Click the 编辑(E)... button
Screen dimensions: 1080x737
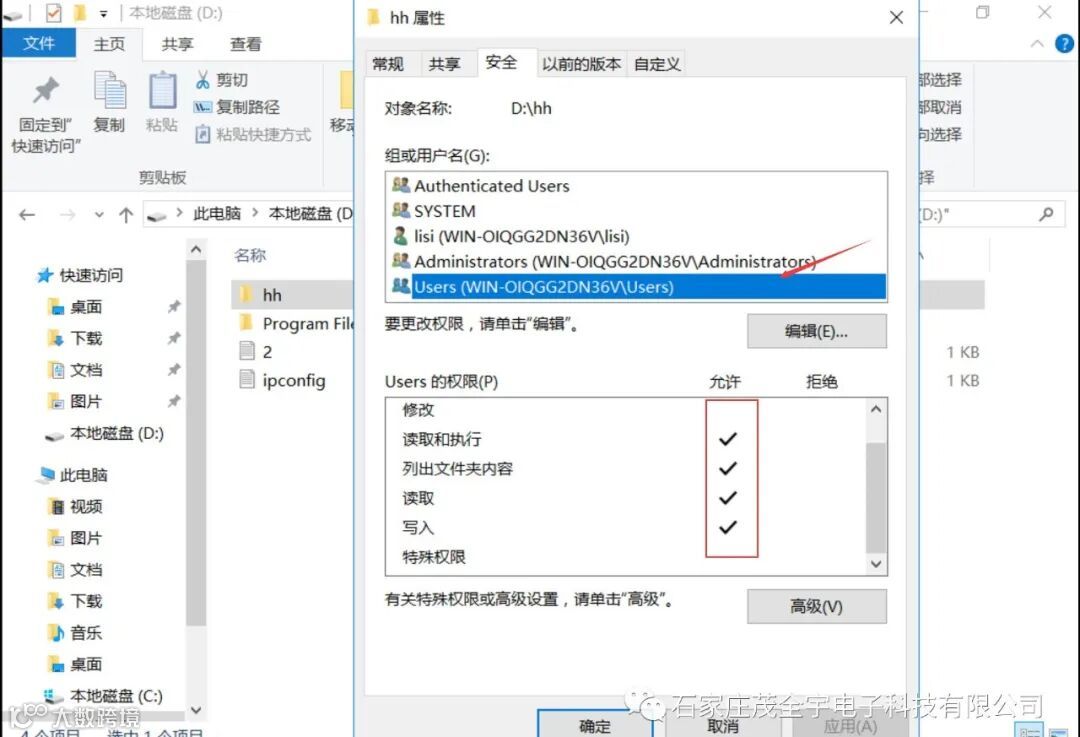tap(817, 331)
